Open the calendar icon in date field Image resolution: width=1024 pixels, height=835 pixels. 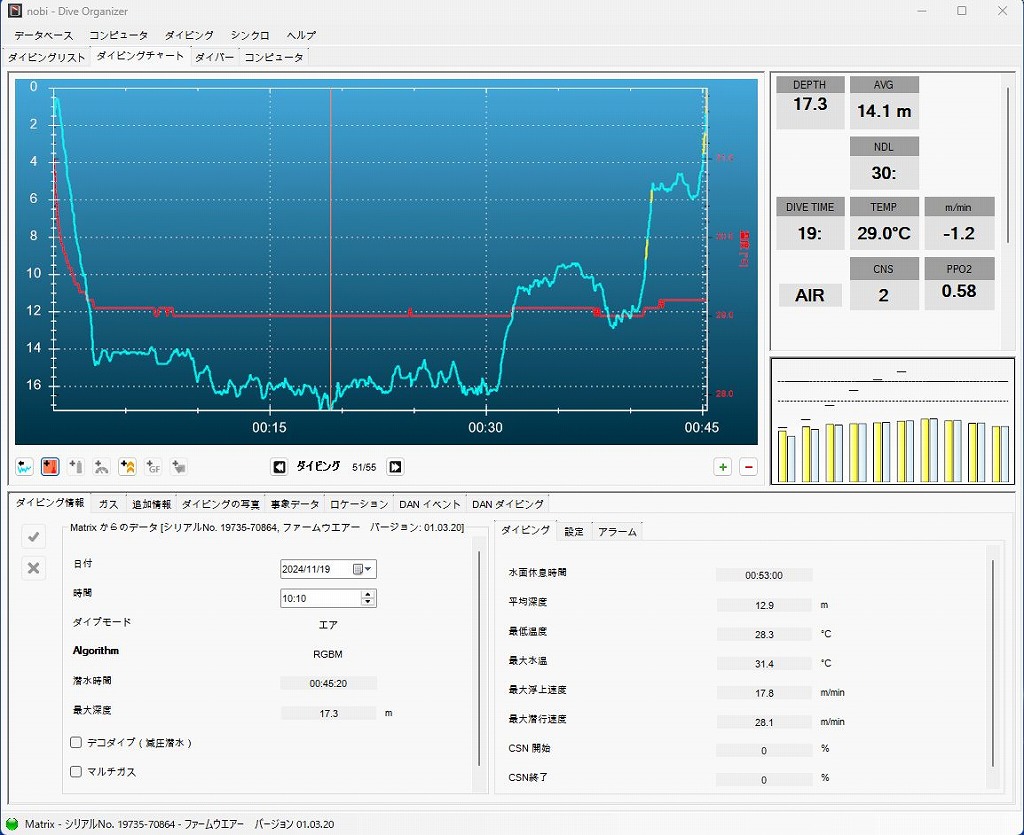358,569
